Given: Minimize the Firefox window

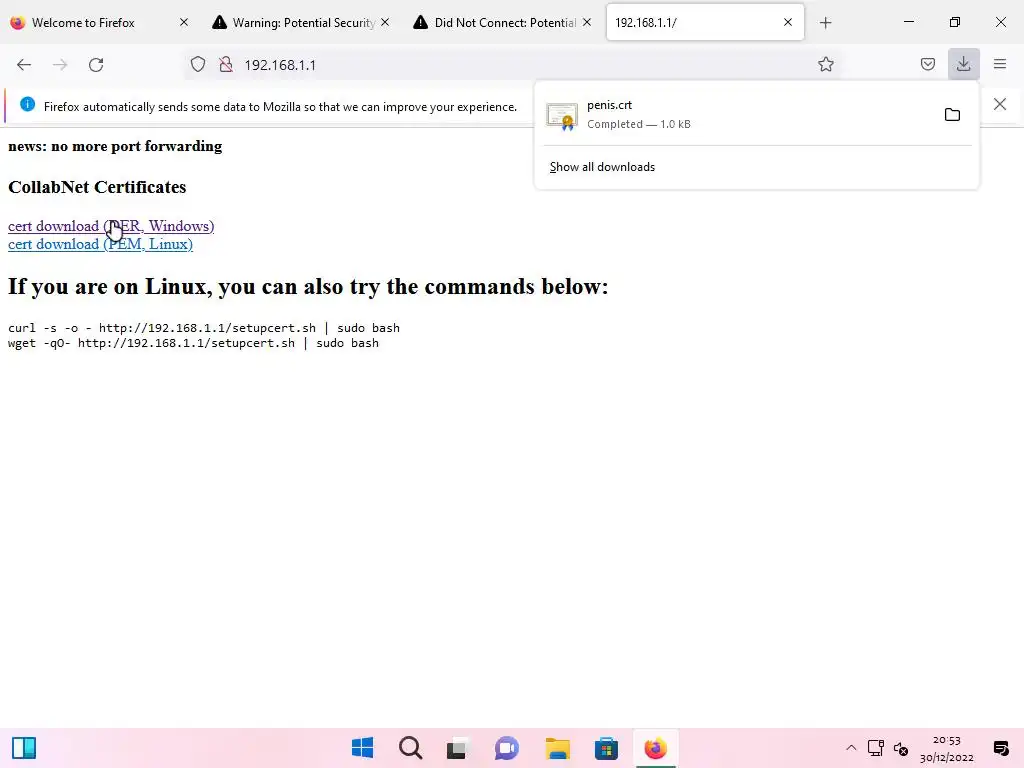Looking at the screenshot, I should [908, 22].
